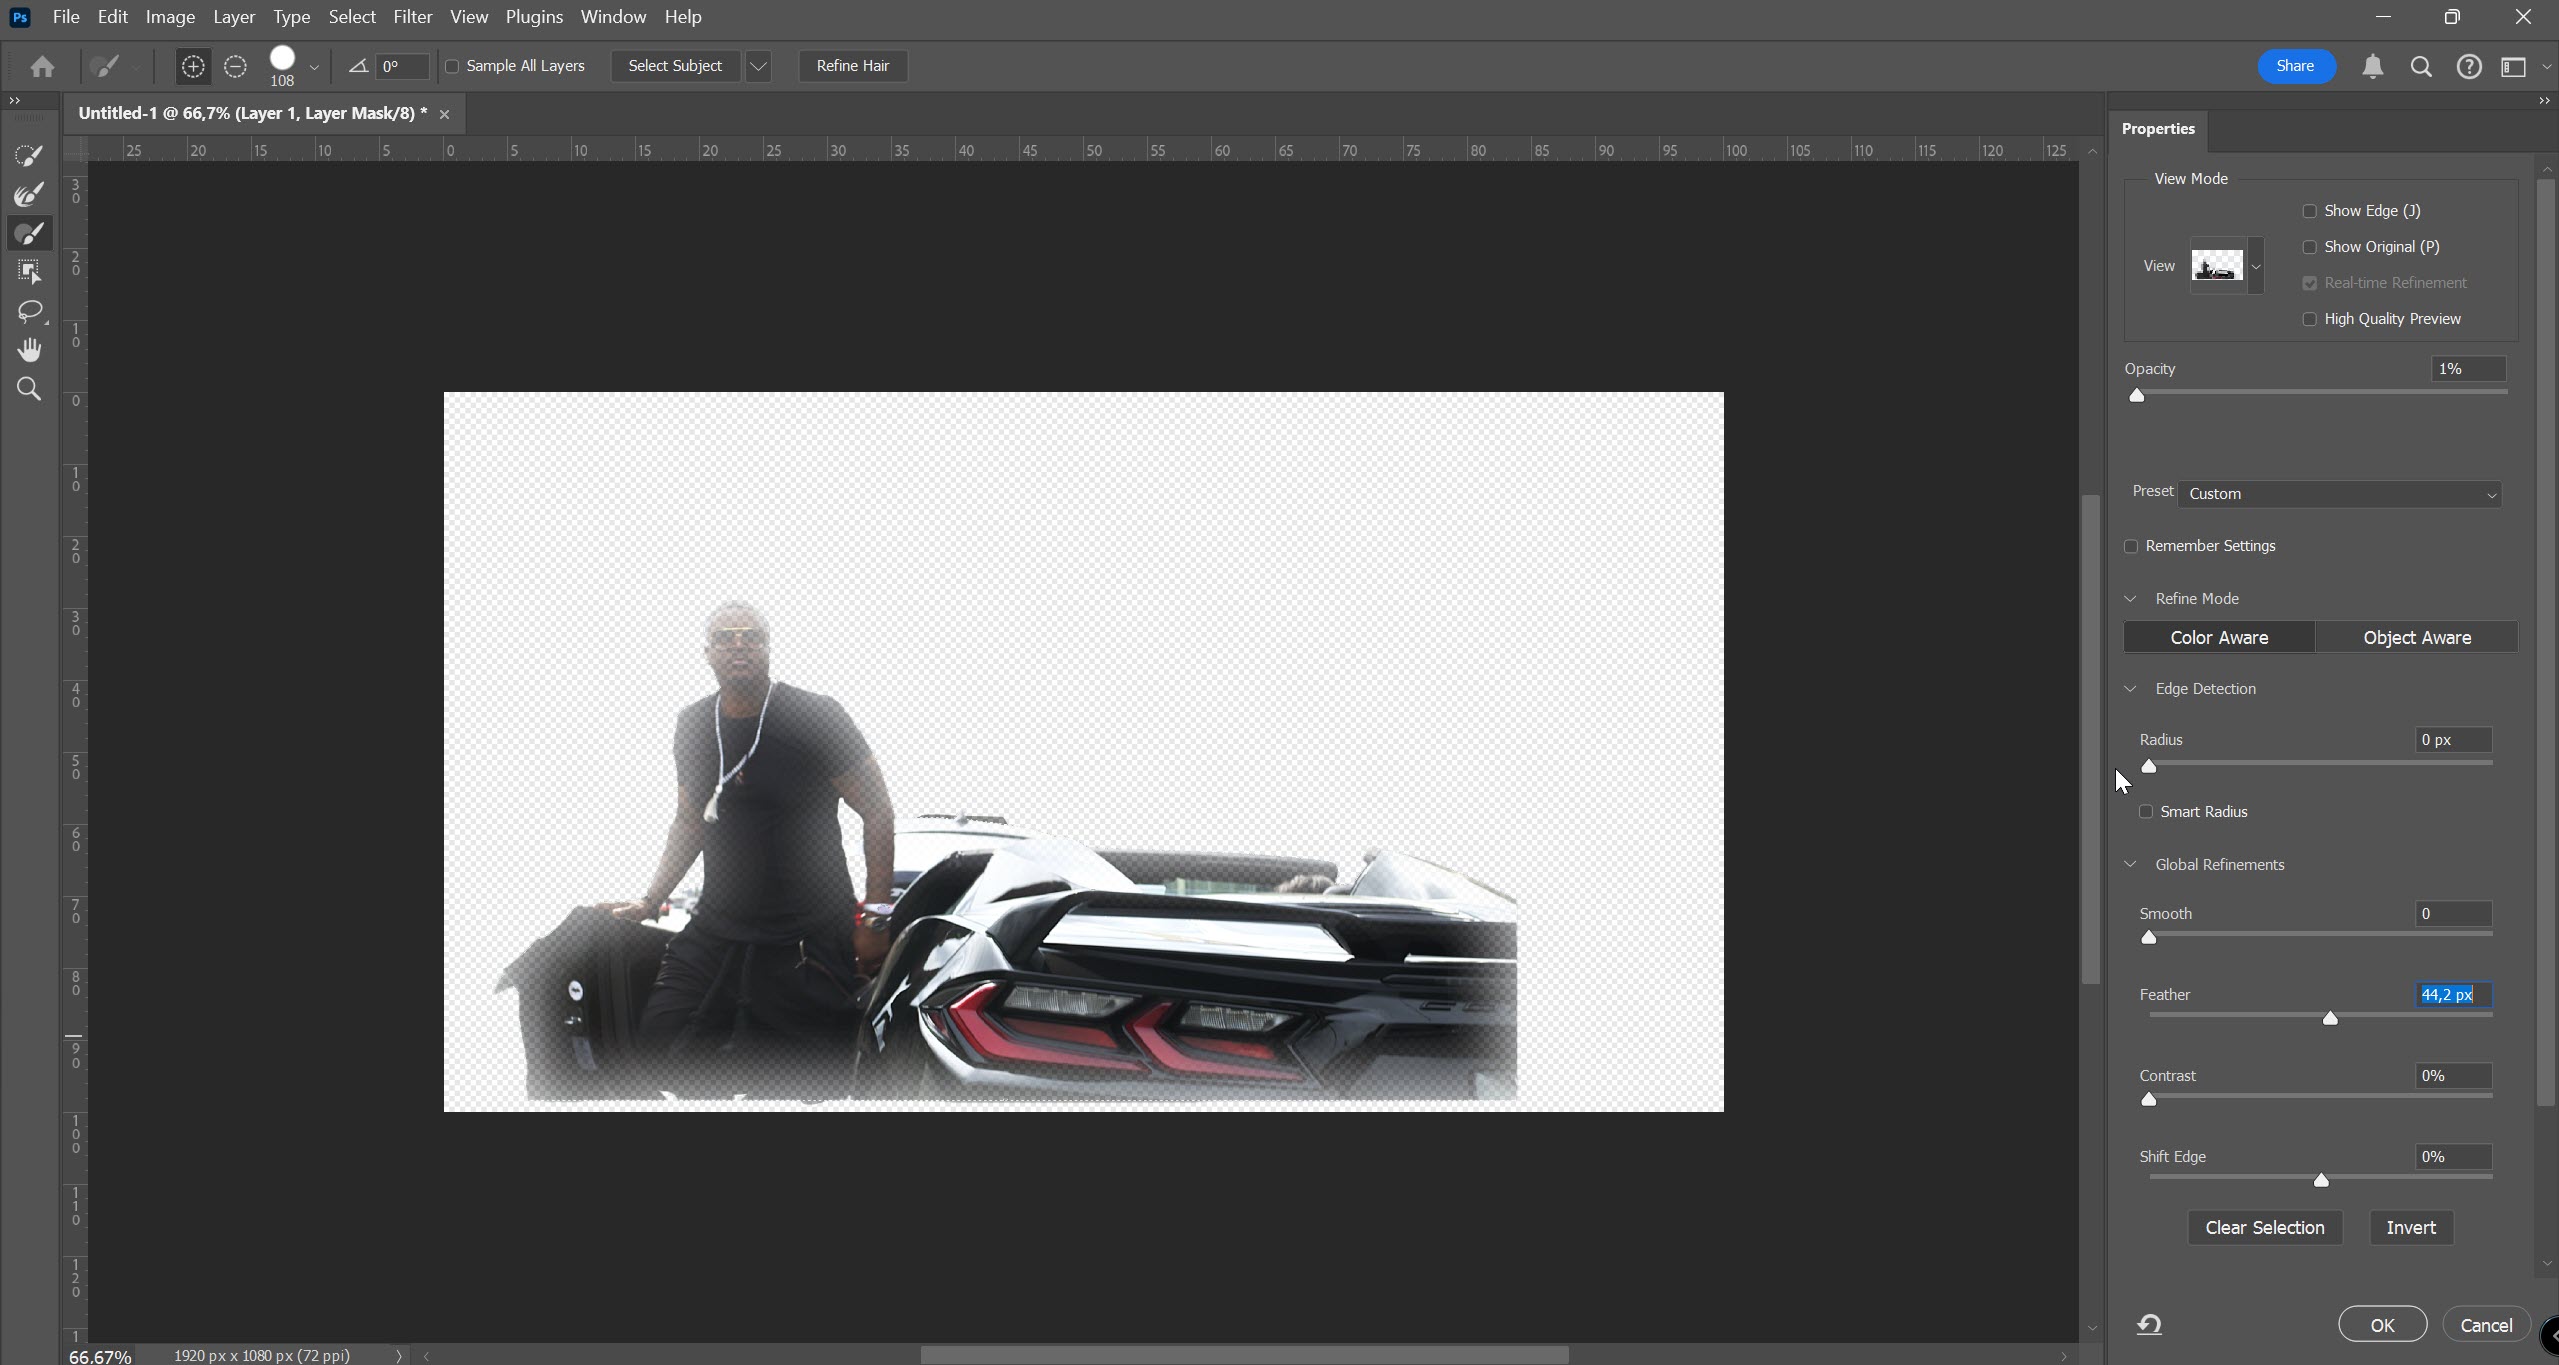Open the Preset dropdown
Image resolution: width=2559 pixels, height=1365 pixels.
pos(2339,493)
